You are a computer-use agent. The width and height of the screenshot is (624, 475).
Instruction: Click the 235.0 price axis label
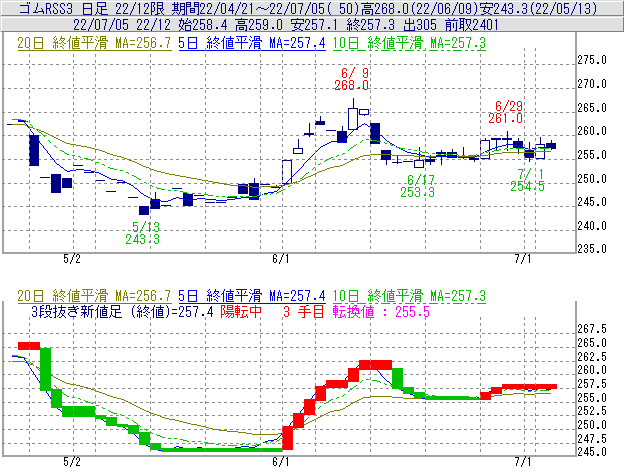[592, 249]
